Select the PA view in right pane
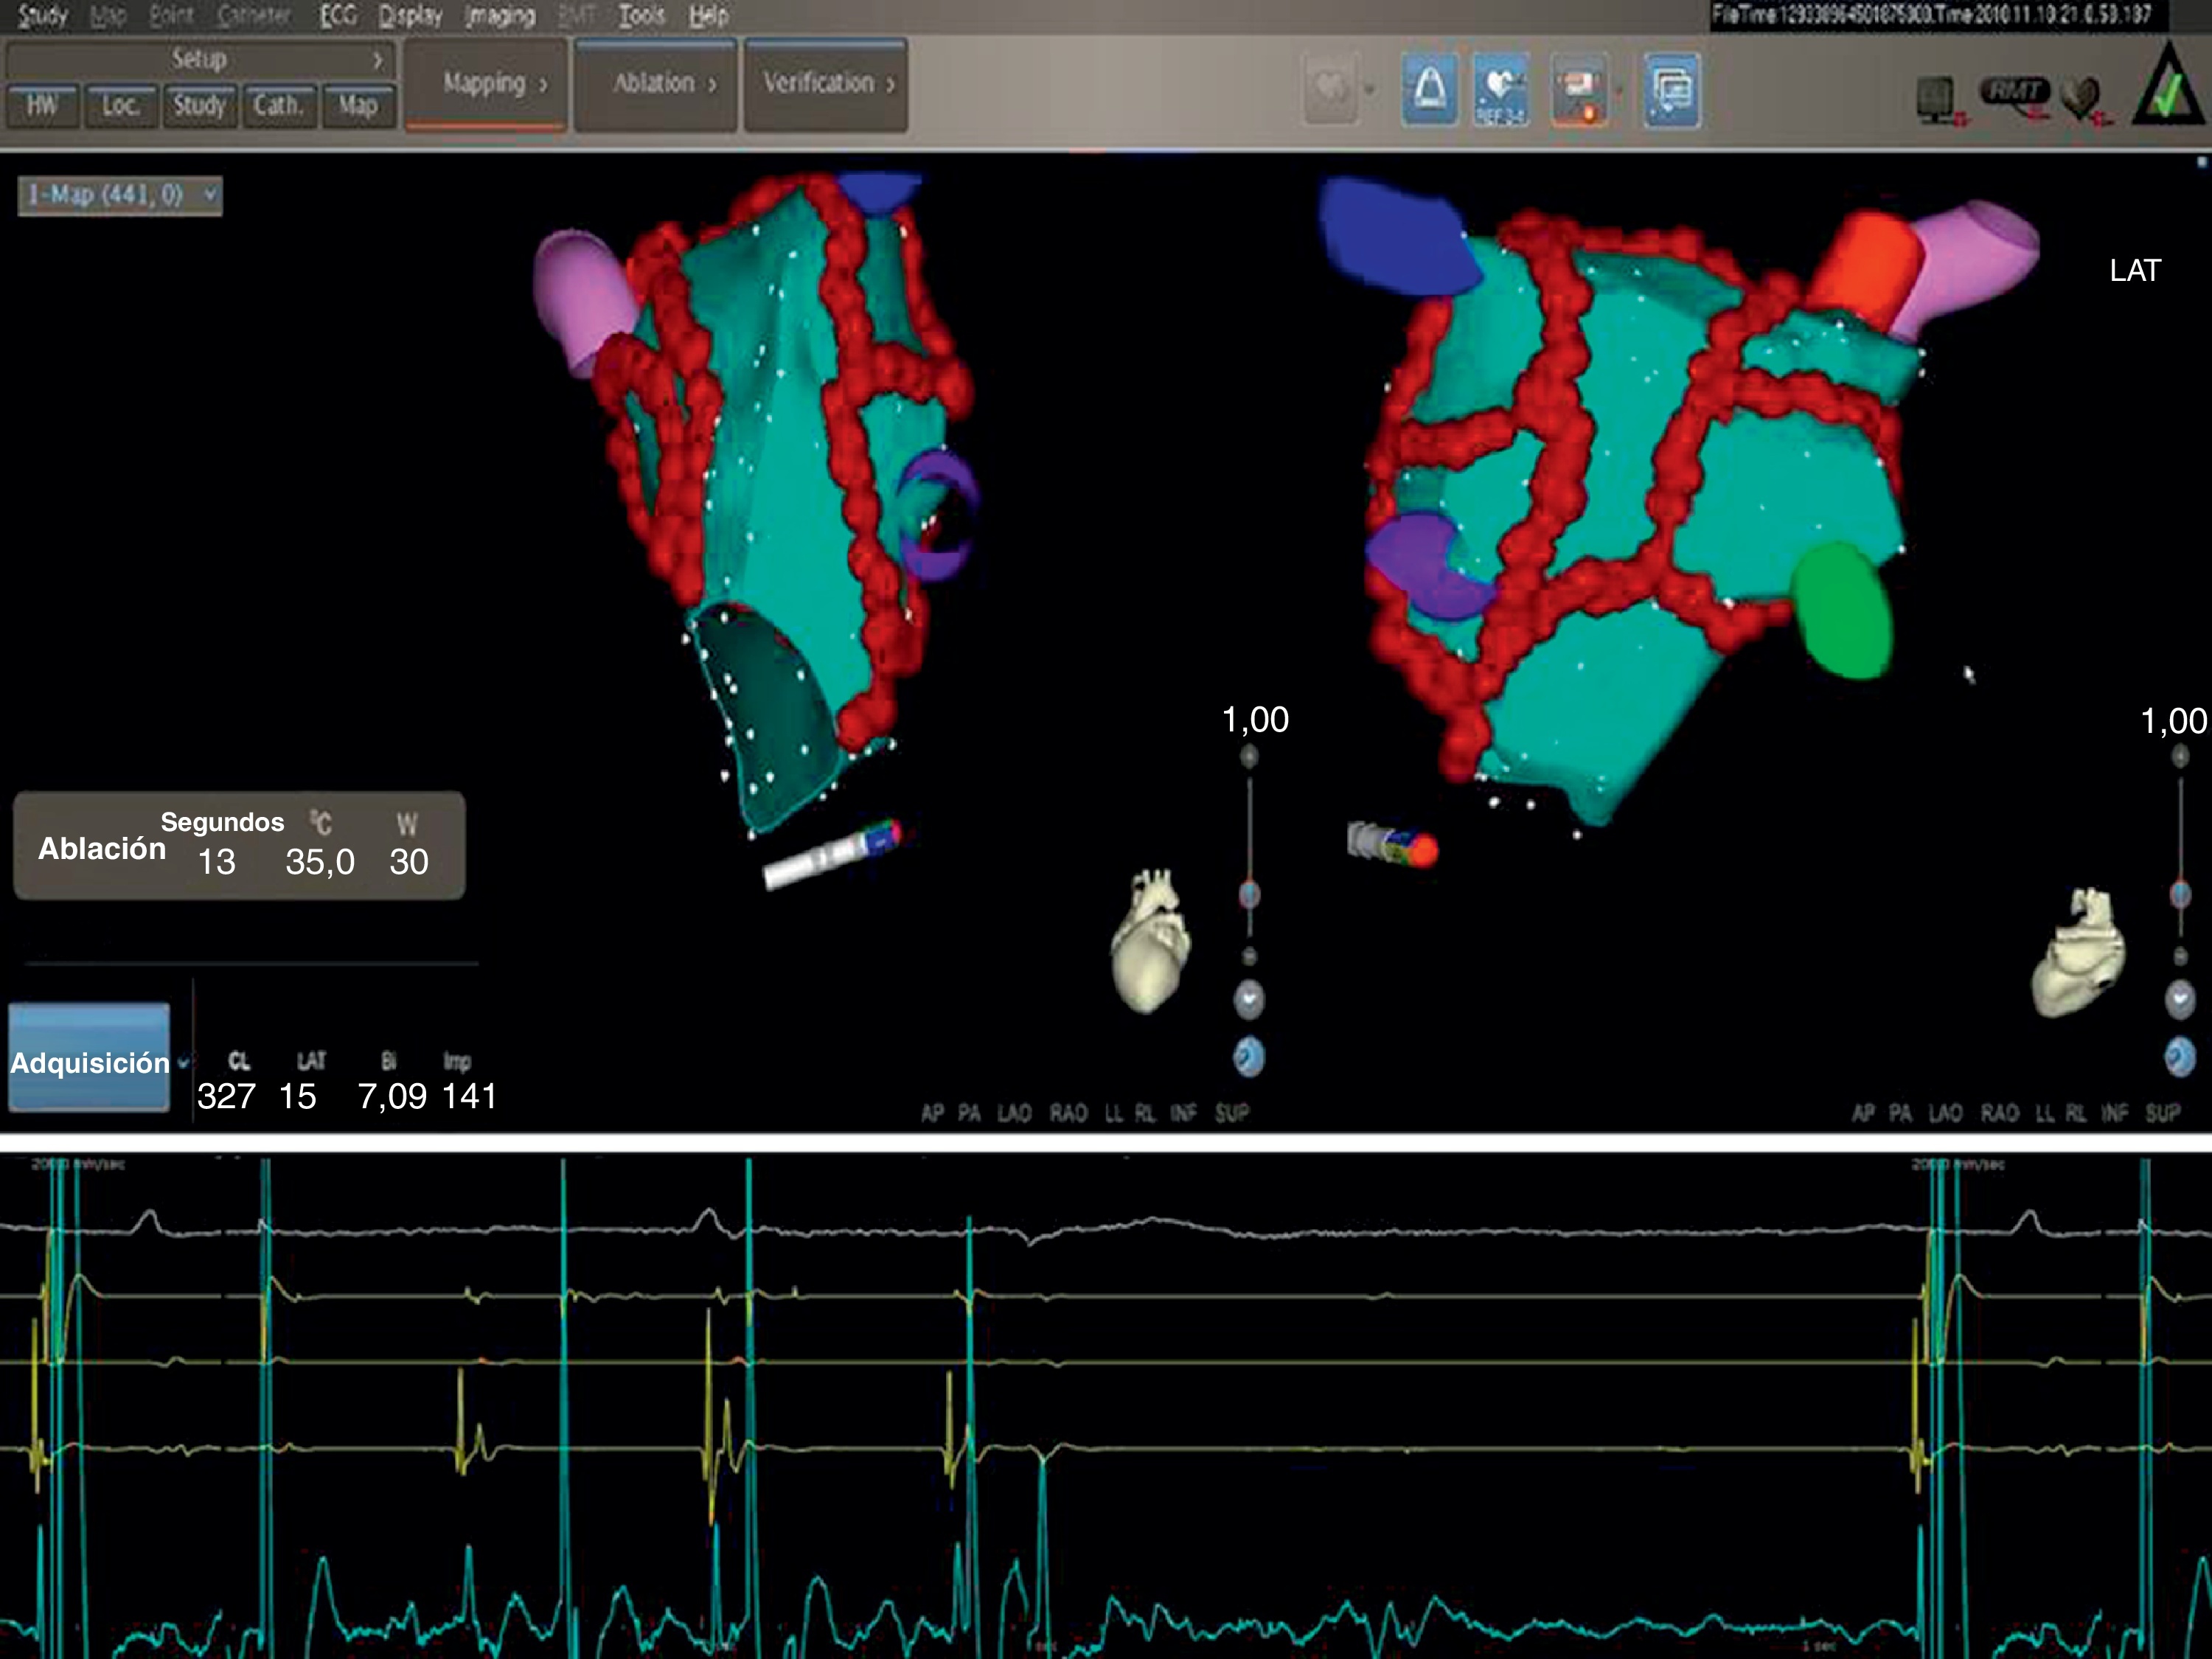This screenshot has width=2212, height=1659. [1900, 1113]
